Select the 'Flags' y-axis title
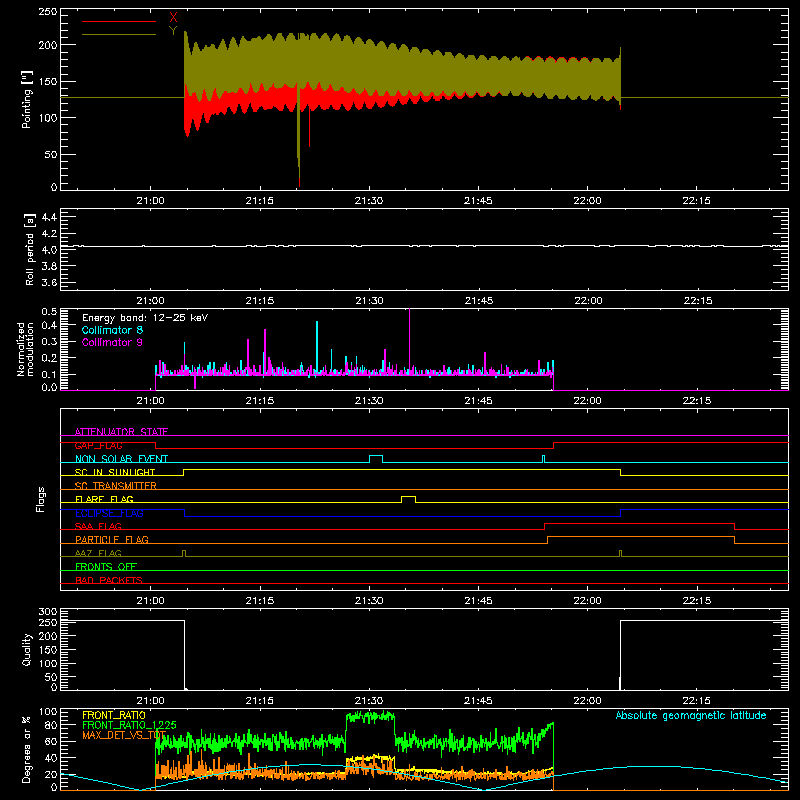 pos(40,499)
